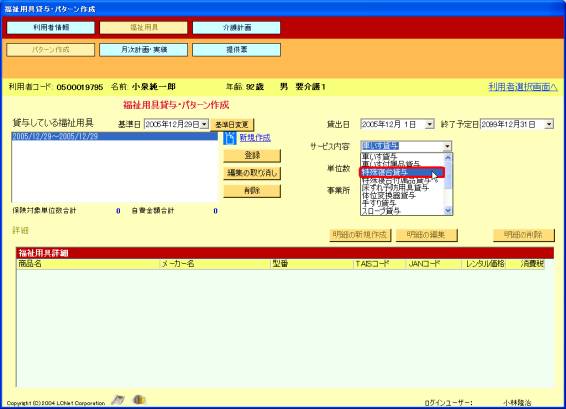Open the 基準日 date dropdown
Image resolution: width=566 pixels, height=409 pixels.
pos(204,125)
